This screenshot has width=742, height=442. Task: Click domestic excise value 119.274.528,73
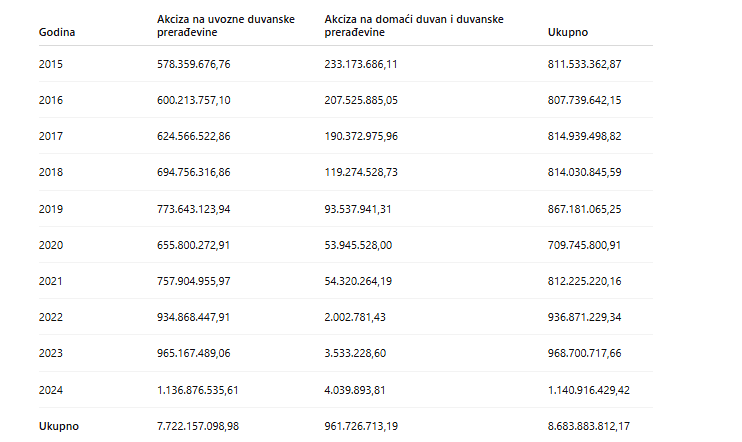361,172
